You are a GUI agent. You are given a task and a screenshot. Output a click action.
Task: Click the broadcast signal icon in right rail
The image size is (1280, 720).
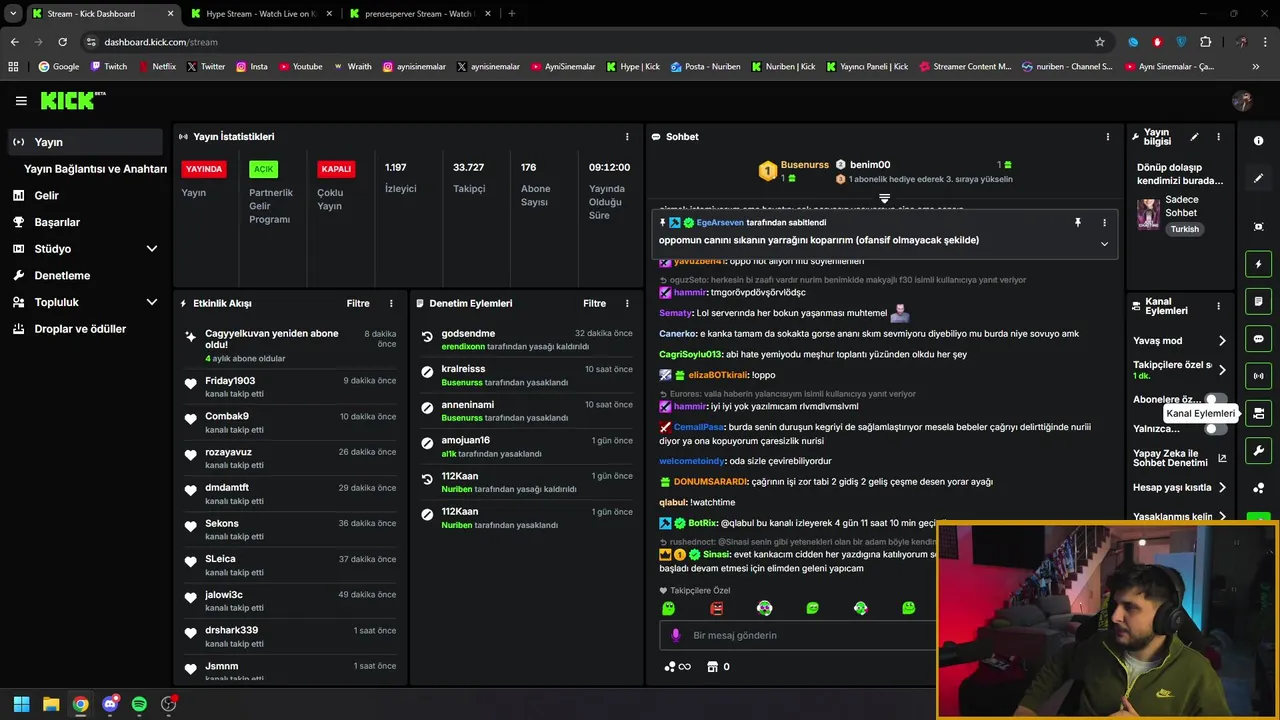click(1258, 376)
